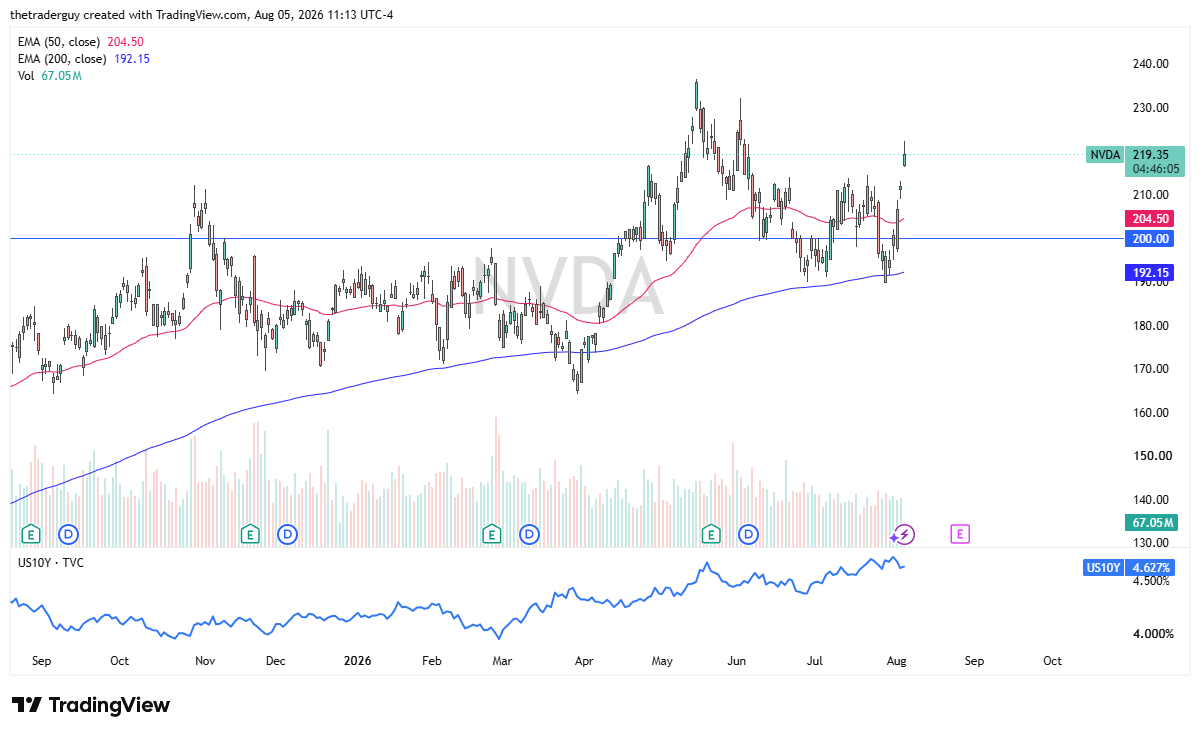Click the earnings E marker above Sep label

(x=31, y=534)
